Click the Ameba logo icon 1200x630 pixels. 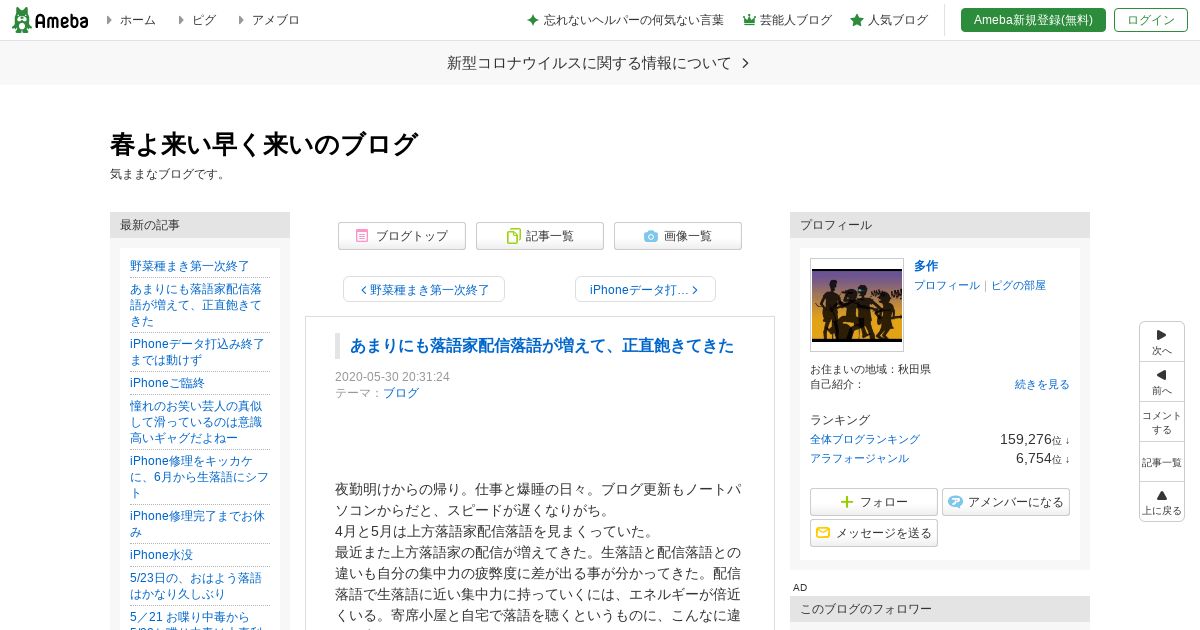tap(50, 20)
